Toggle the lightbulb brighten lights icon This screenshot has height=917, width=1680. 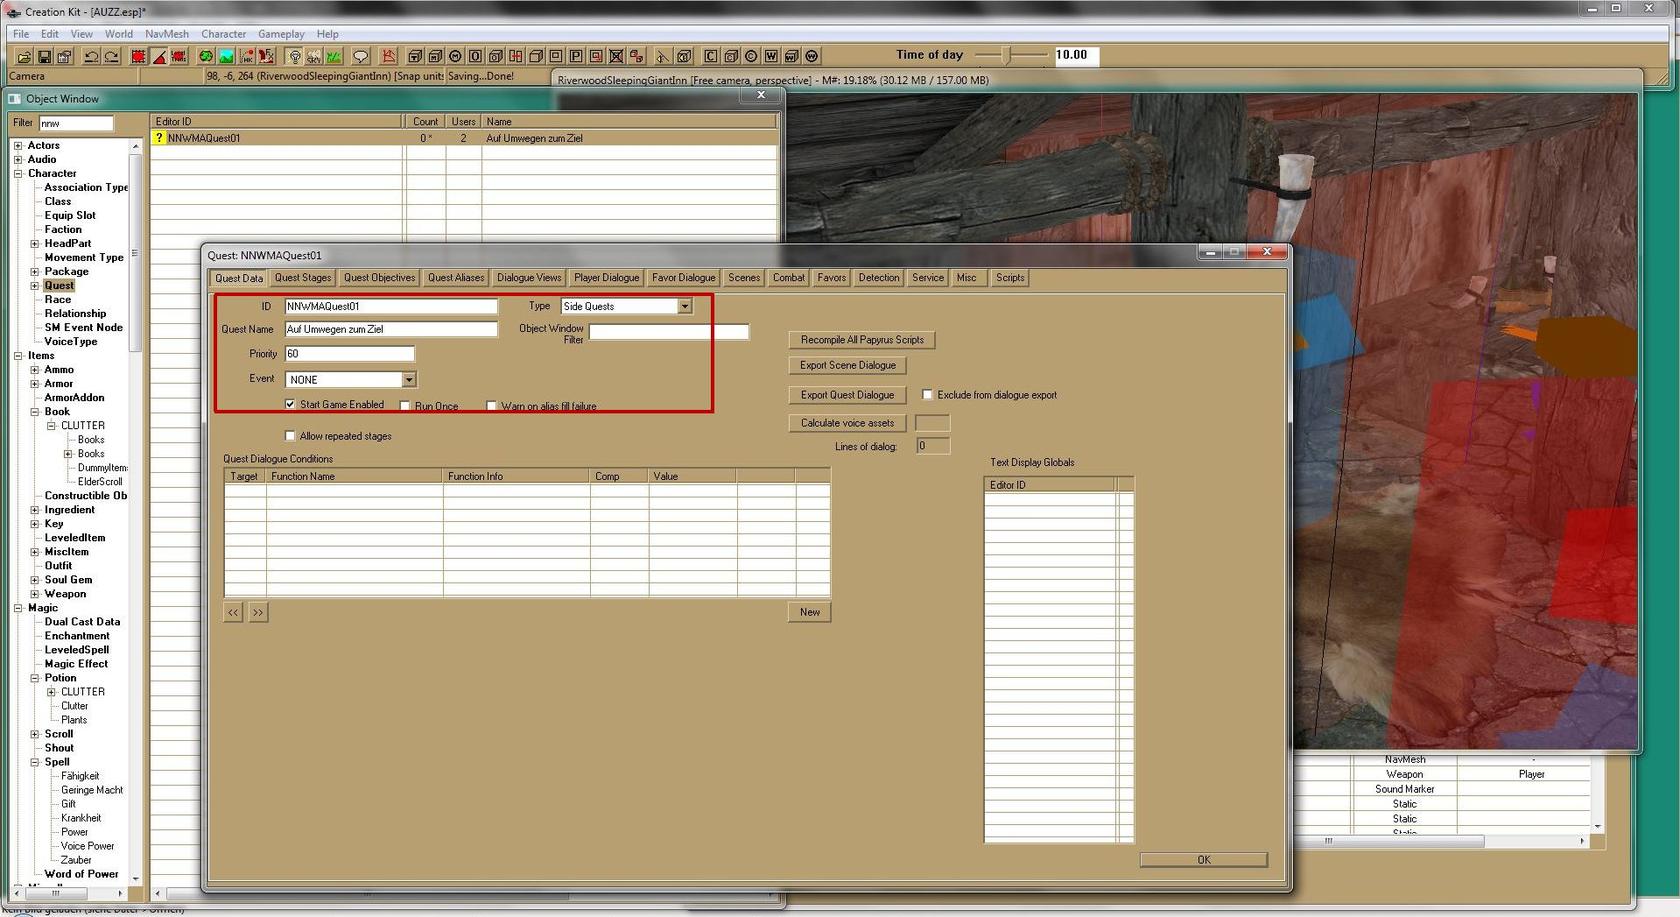pos(294,56)
